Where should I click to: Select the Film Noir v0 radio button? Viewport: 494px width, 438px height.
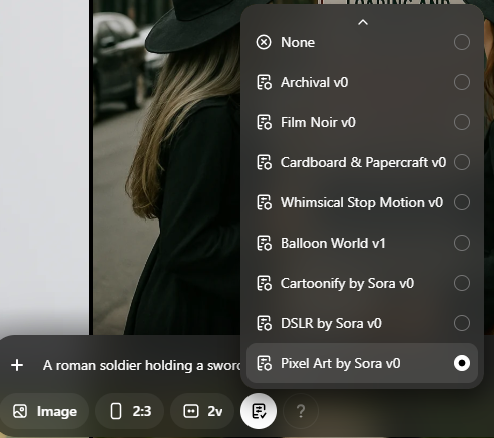pos(462,122)
